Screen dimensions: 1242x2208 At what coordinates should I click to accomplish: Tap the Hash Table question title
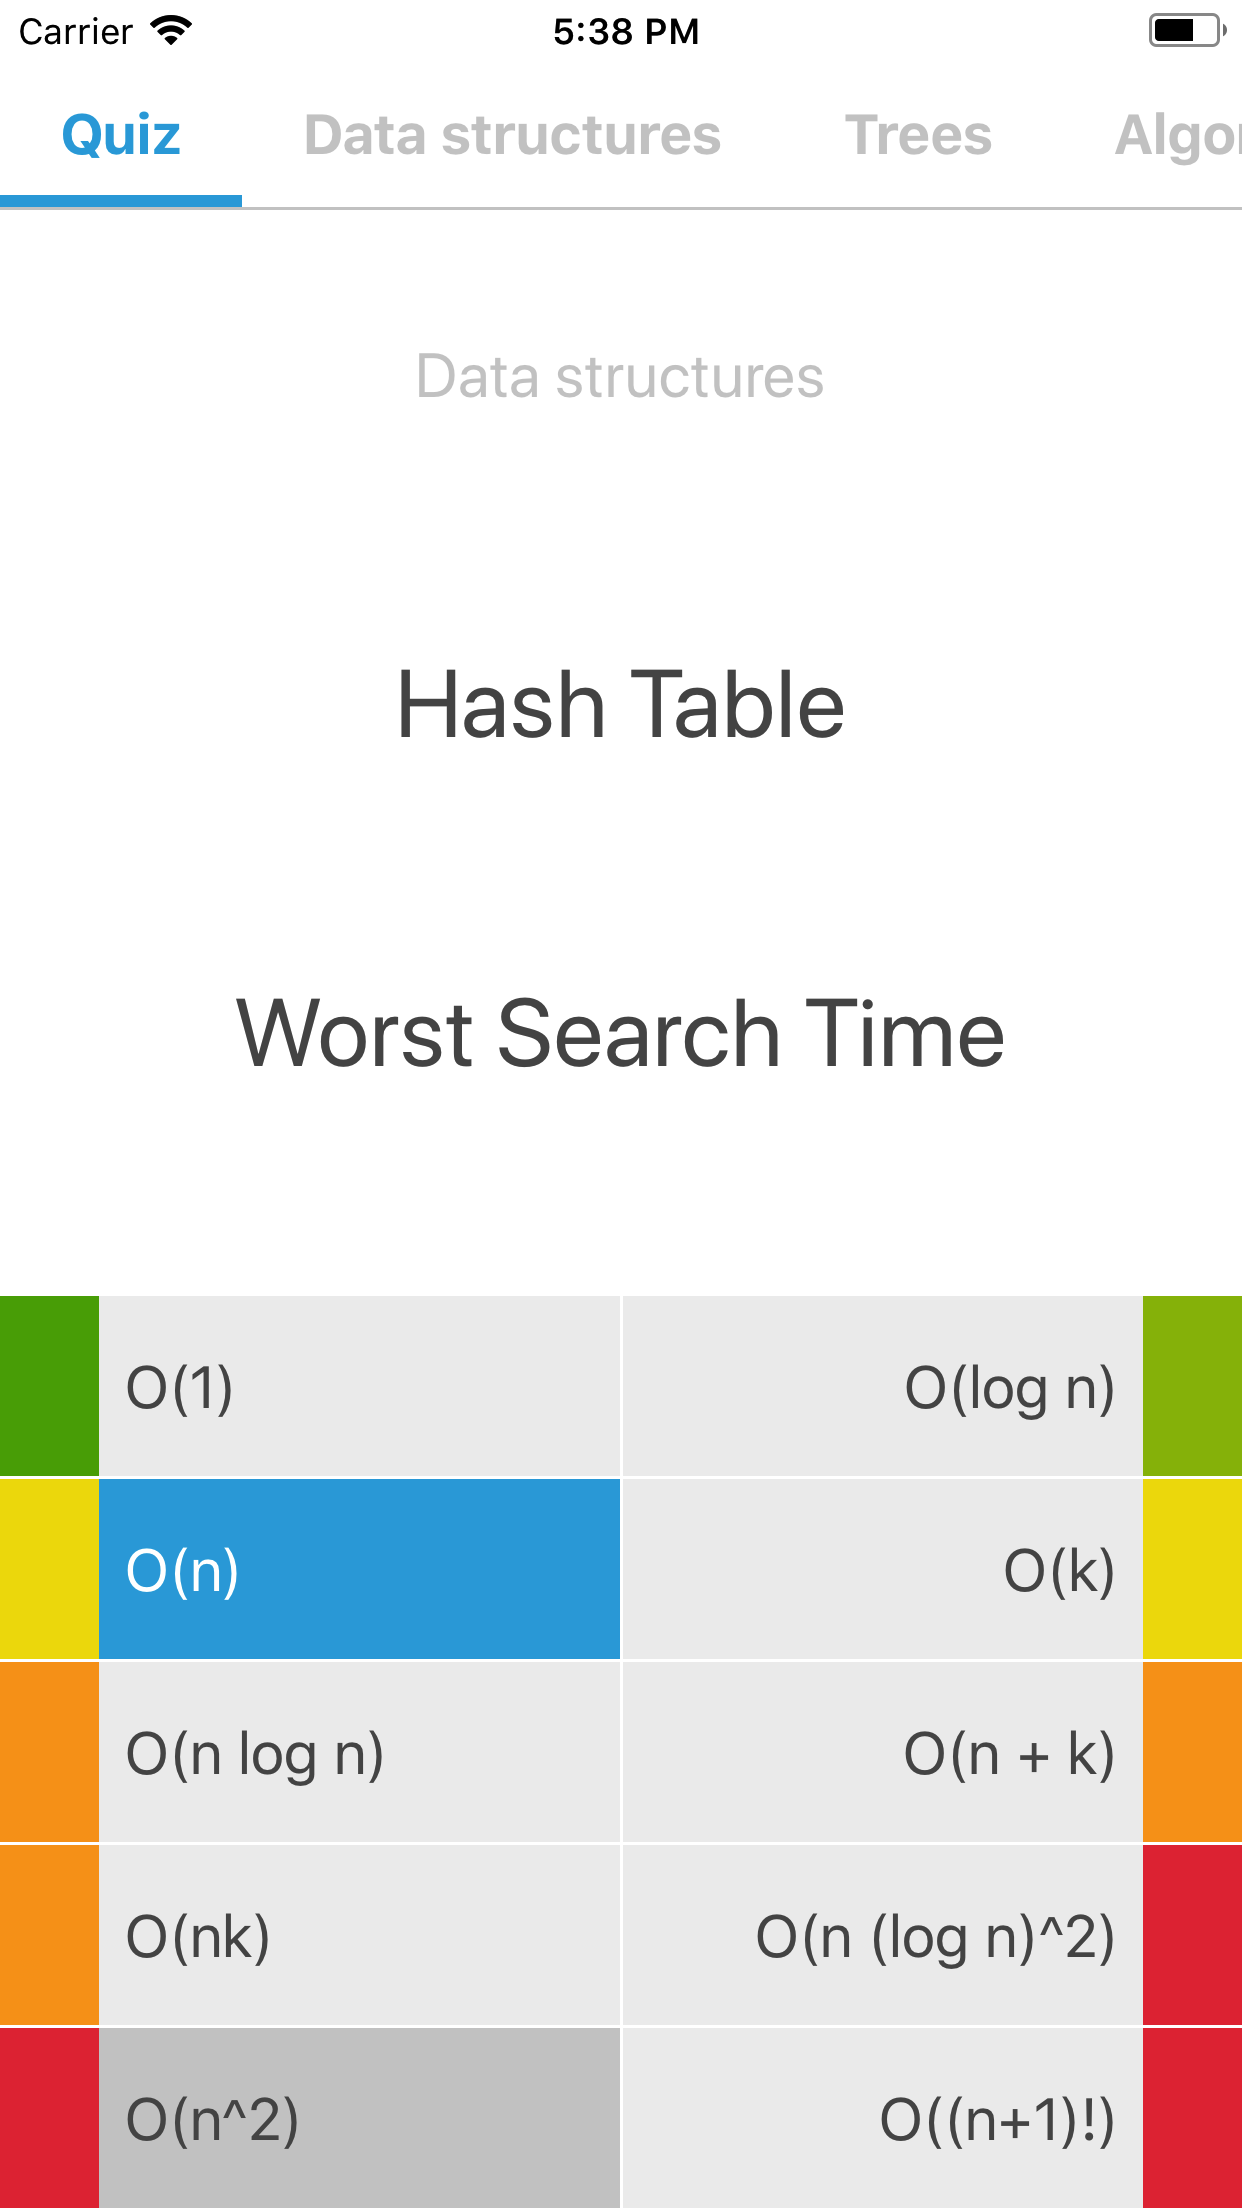coord(621,705)
